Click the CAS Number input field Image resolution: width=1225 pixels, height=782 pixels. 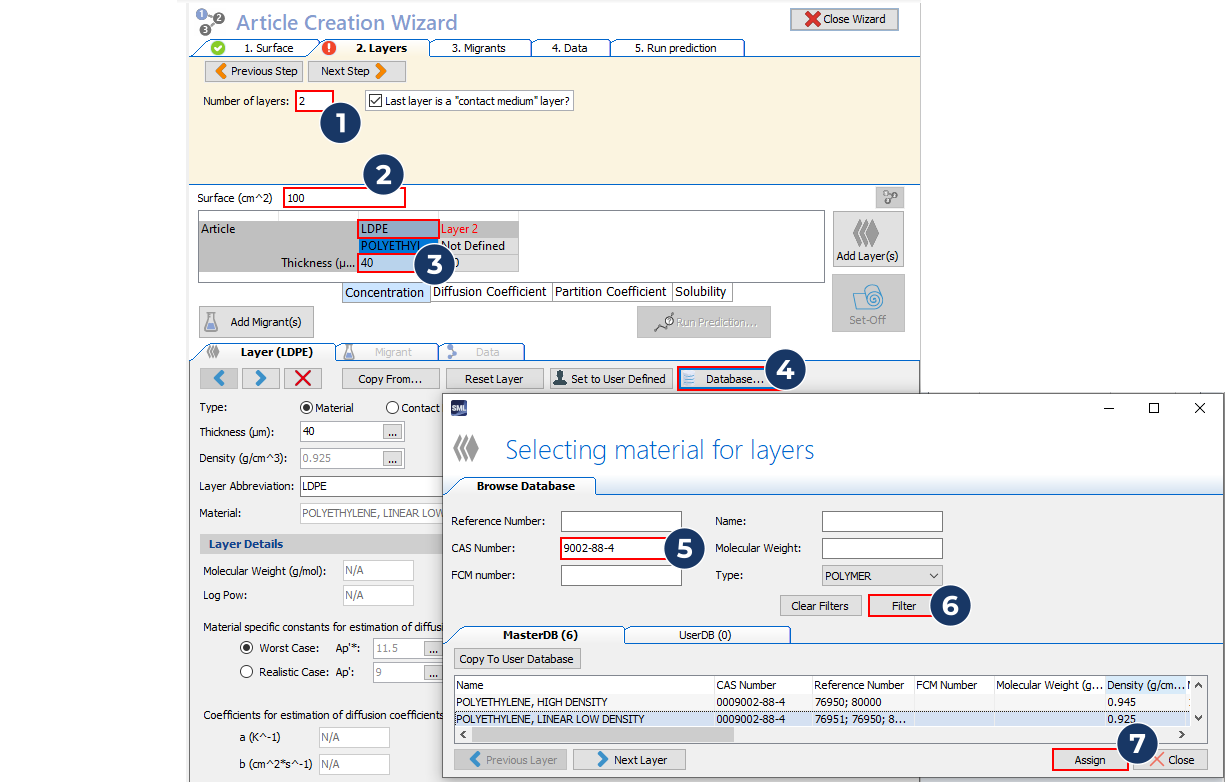click(x=613, y=548)
